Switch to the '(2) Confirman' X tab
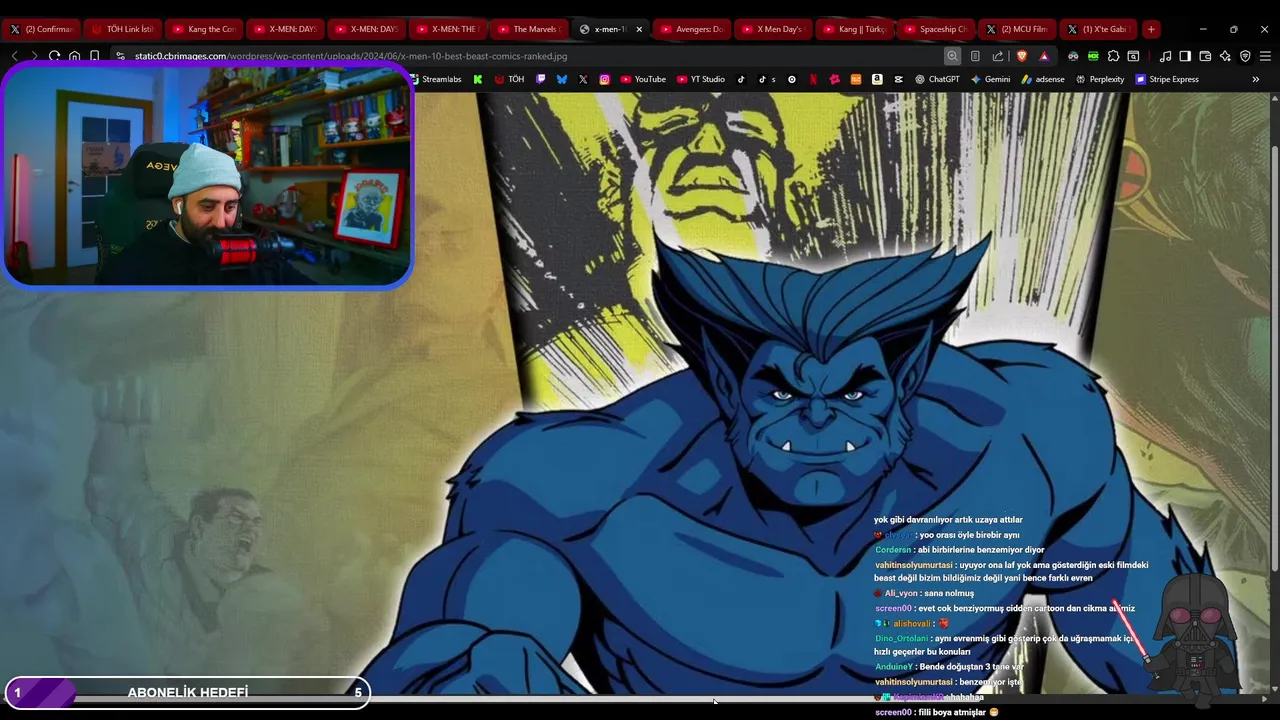Screen dimensions: 1280x720 point(41,29)
